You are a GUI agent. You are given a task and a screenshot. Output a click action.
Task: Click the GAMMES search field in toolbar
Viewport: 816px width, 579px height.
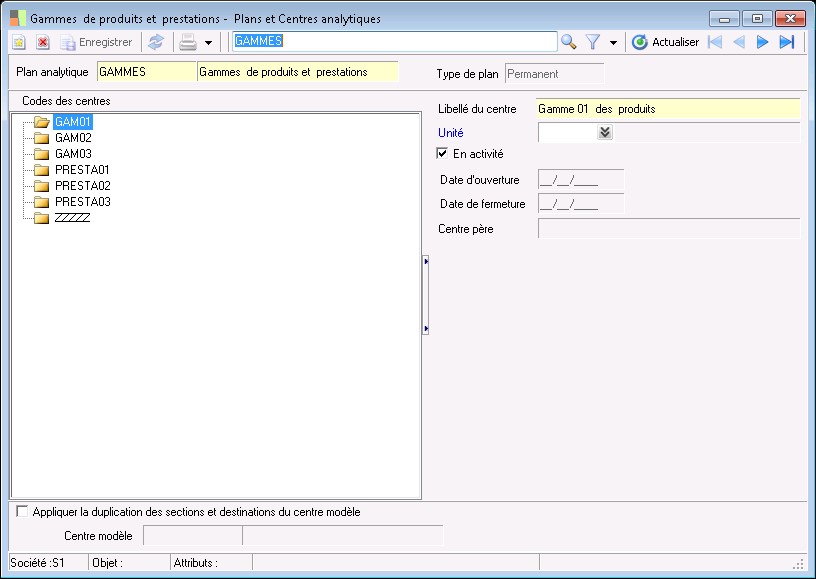395,41
